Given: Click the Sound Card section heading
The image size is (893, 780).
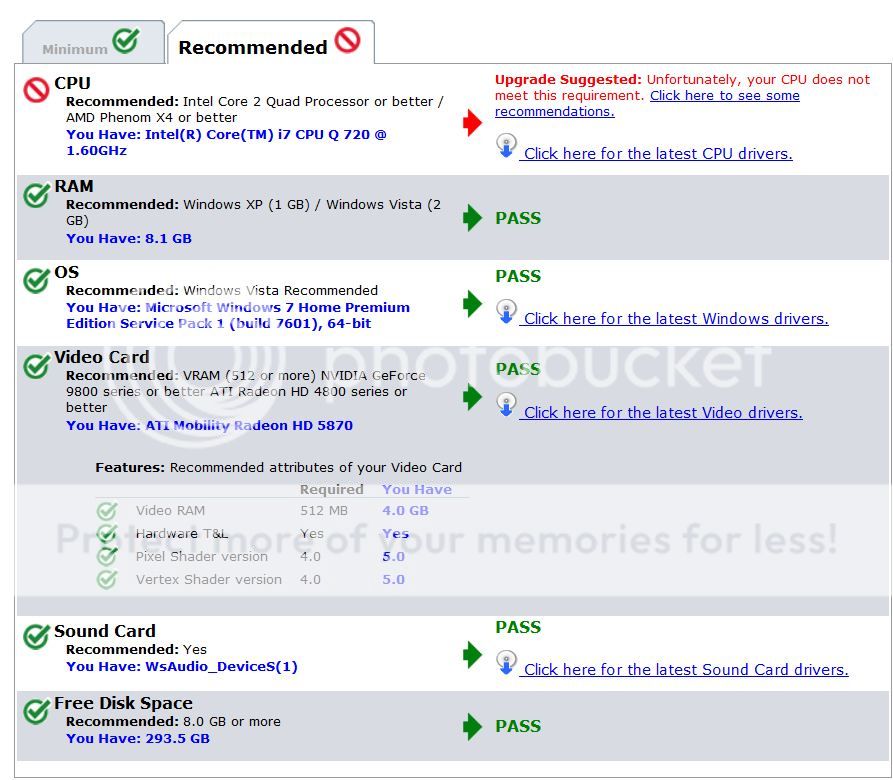Looking at the screenshot, I should [x=105, y=631].
